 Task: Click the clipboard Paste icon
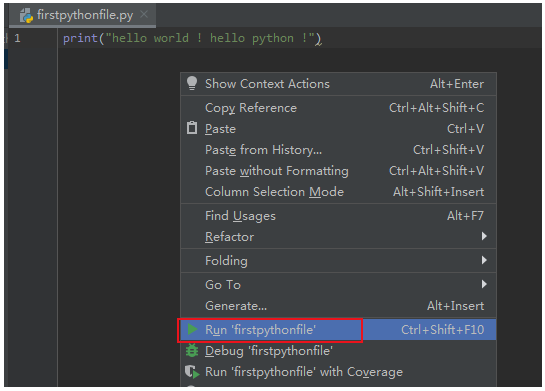[x=192, y=128]
